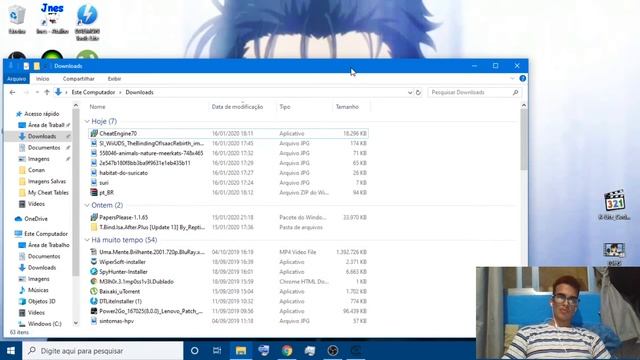640x360 pixels.
Task: Select Acesso rápido in navigation pane
Action: 41,114
